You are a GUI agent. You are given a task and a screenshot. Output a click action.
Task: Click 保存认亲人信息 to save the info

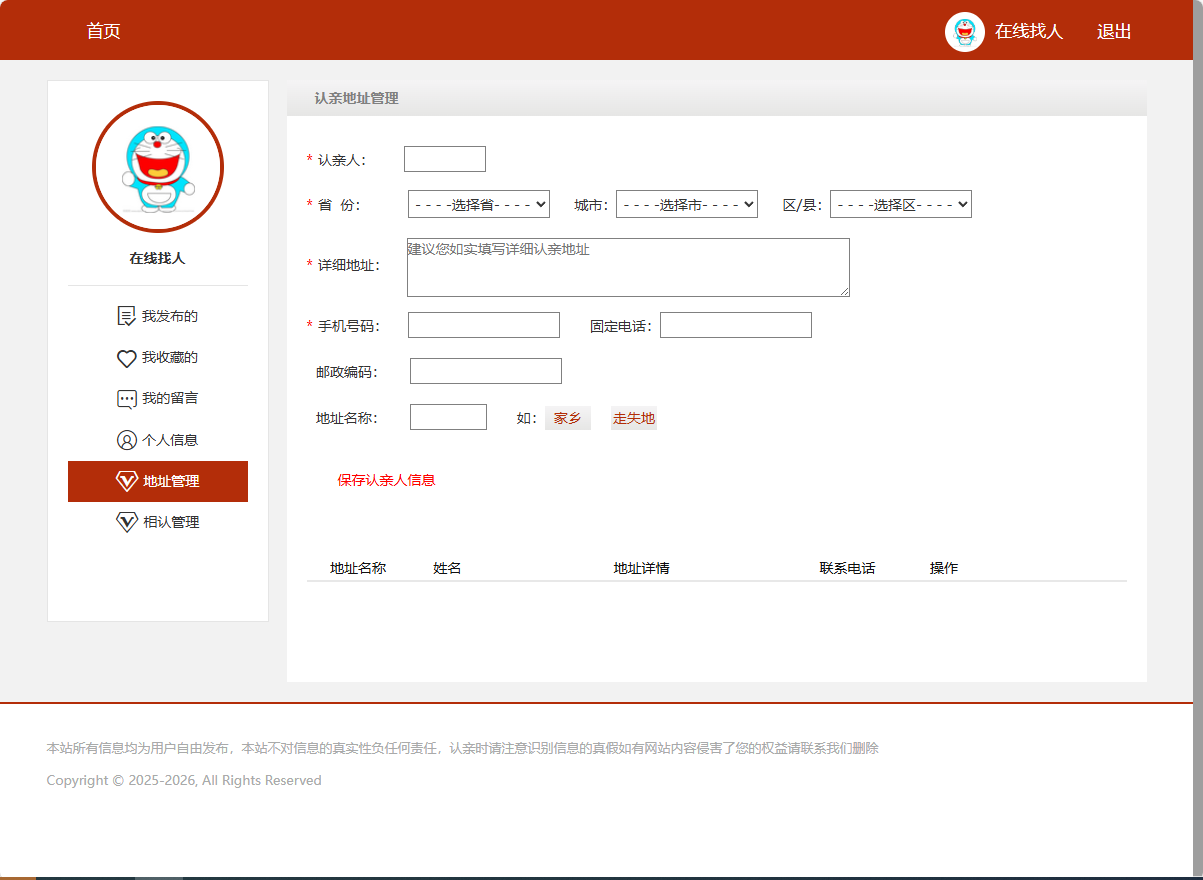point(387,480)
